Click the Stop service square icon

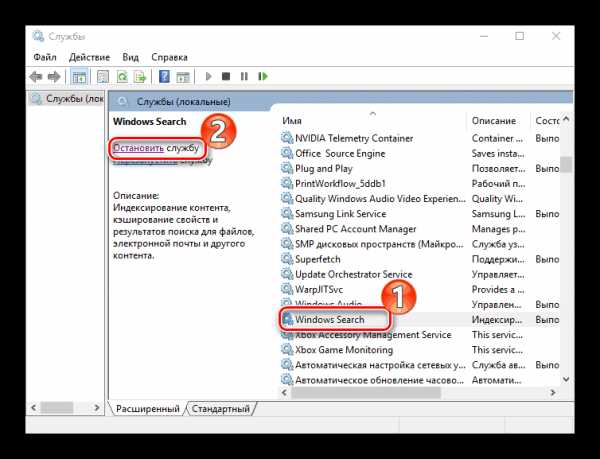[226, 76]
